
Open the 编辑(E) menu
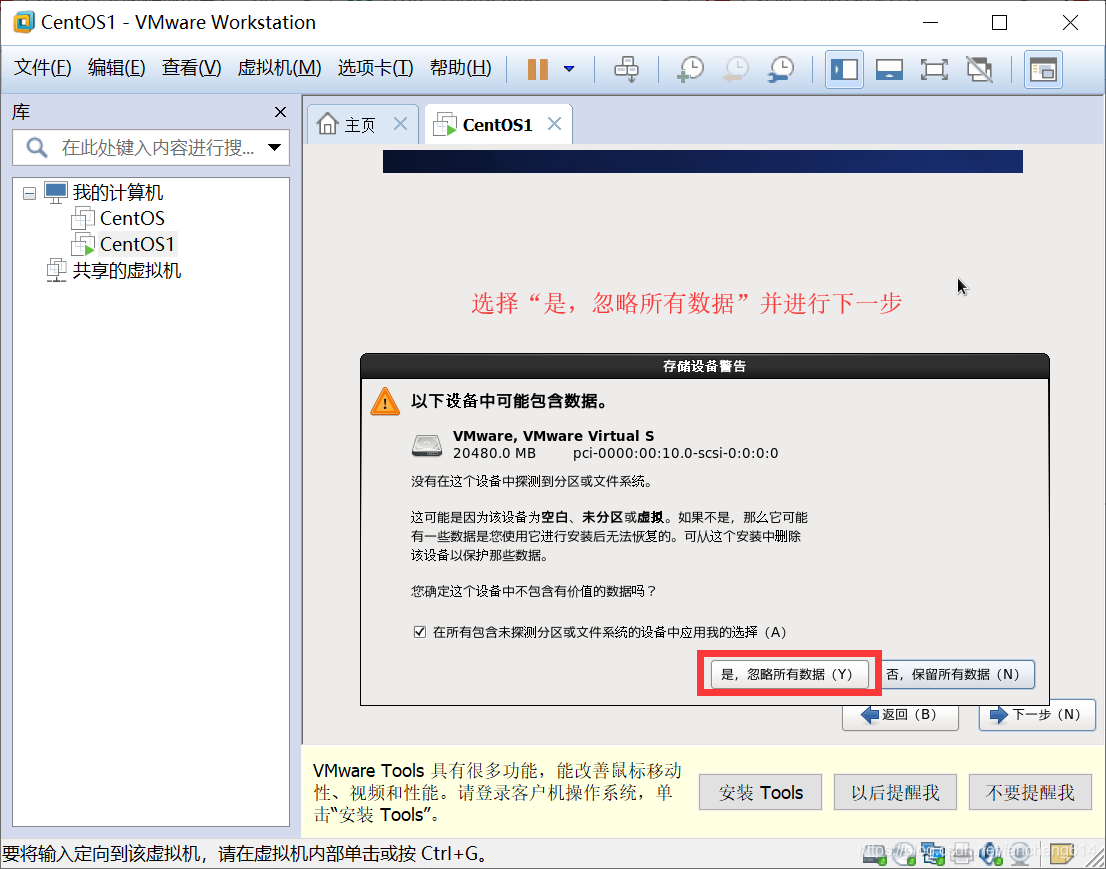tap(116, 68)
